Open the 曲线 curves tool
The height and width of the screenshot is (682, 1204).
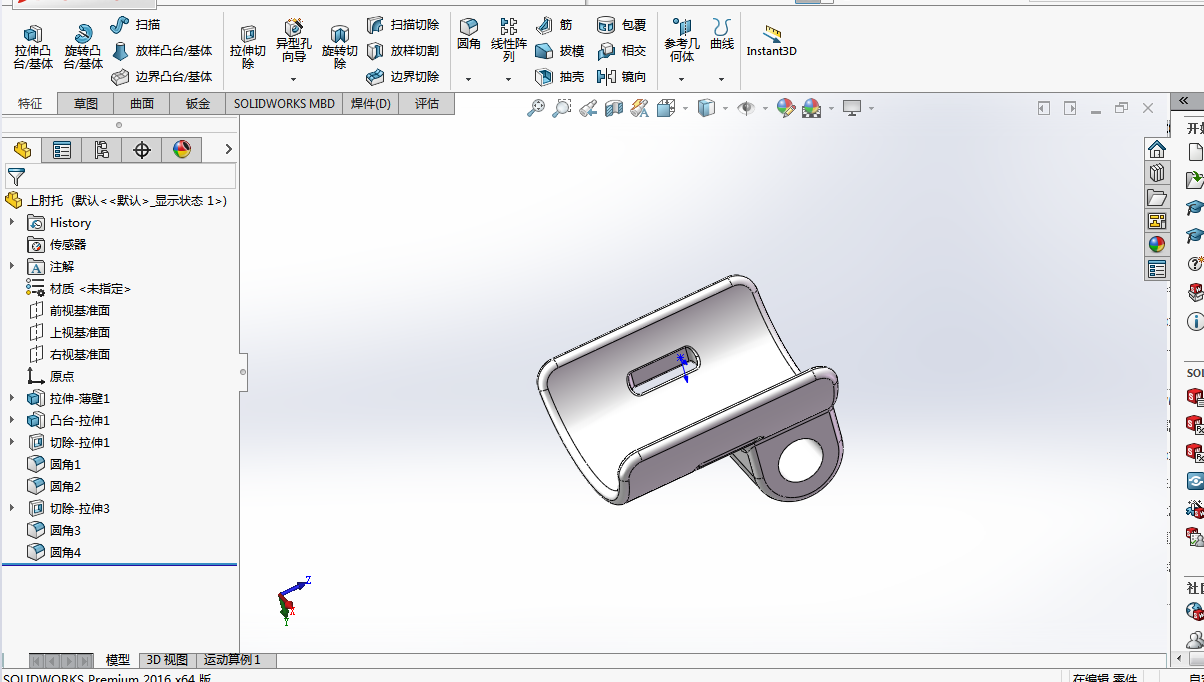pyautogui.click(x=722, y=34)
